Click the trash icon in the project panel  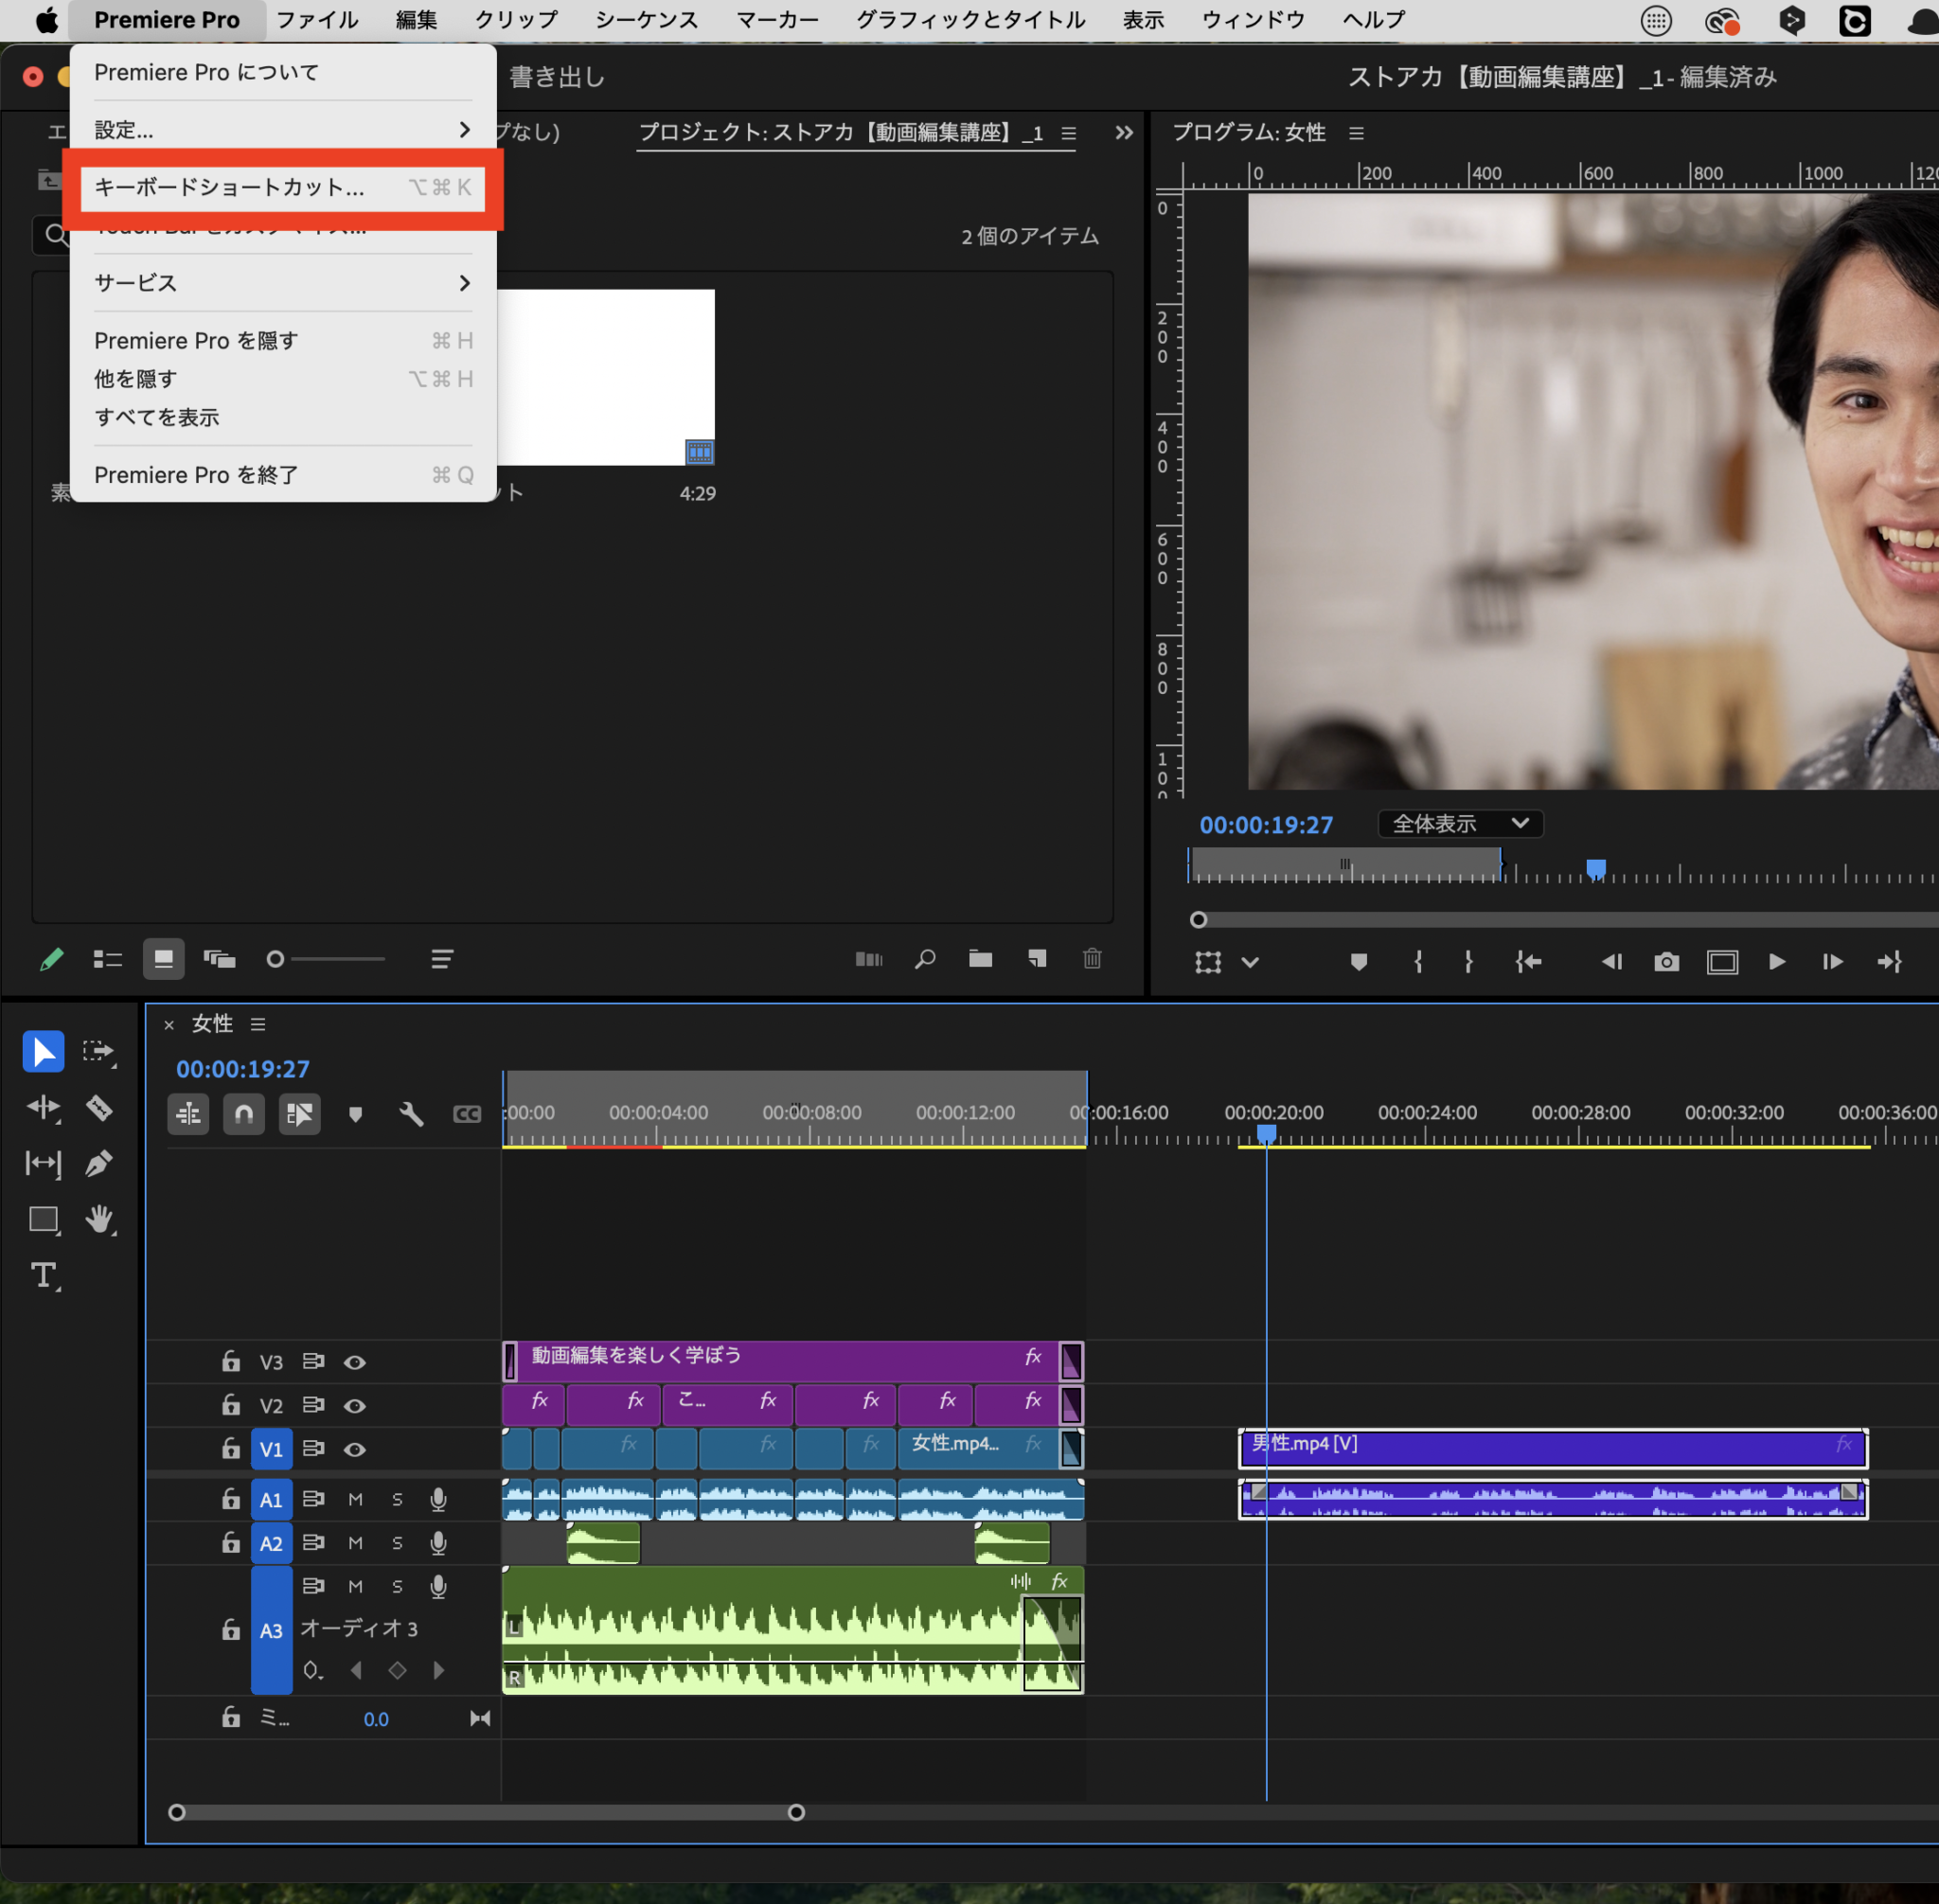[x=1092, y=959]
